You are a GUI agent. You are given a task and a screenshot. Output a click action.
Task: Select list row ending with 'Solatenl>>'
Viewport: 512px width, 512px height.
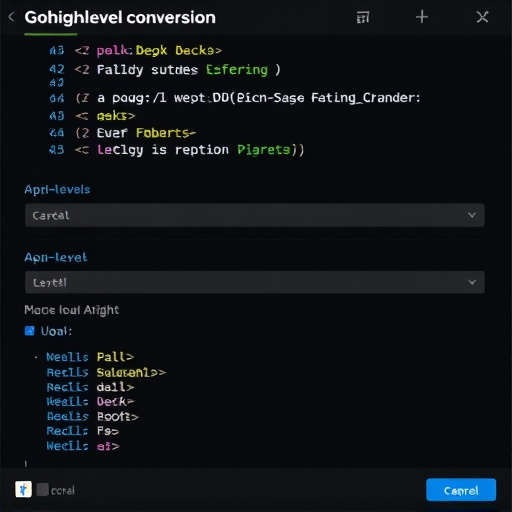tap(106, 372)
